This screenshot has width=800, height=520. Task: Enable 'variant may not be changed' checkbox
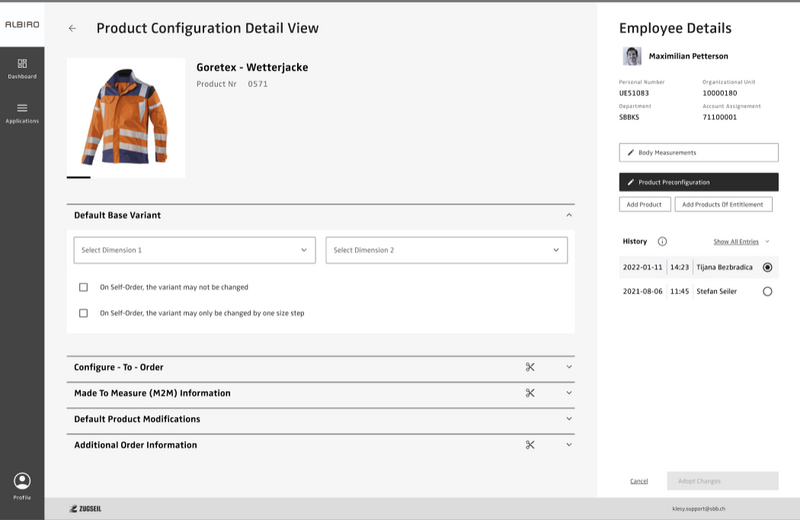tap(84, 287)
